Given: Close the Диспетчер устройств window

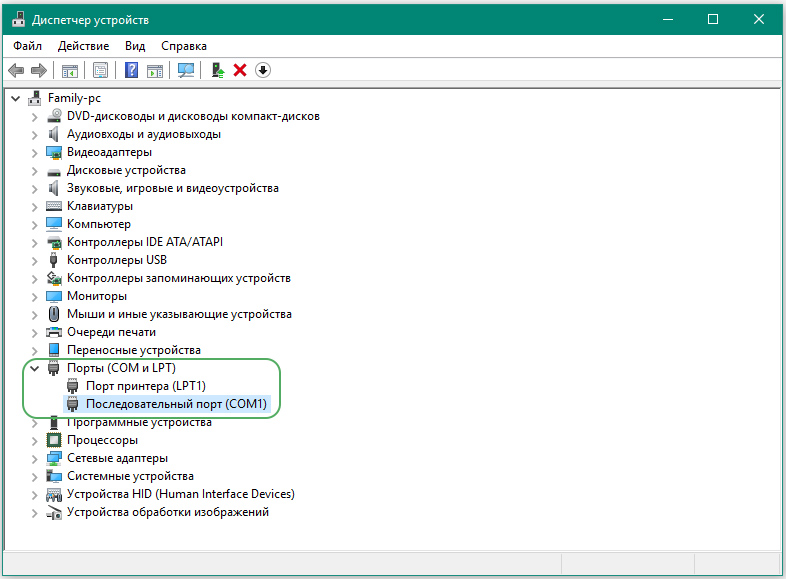Looking at the screenshot, I should pyautogui.click(x=759, y=20).
